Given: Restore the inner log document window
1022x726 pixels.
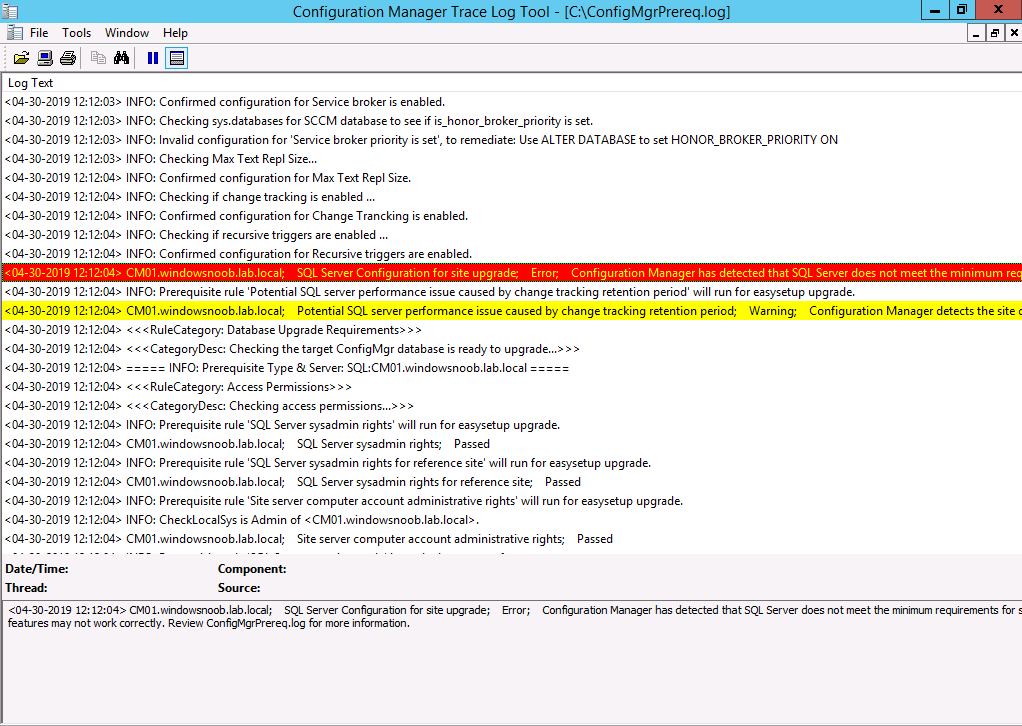Looking at the screenshot, I should pyautogui.click(x=995, y=33).
